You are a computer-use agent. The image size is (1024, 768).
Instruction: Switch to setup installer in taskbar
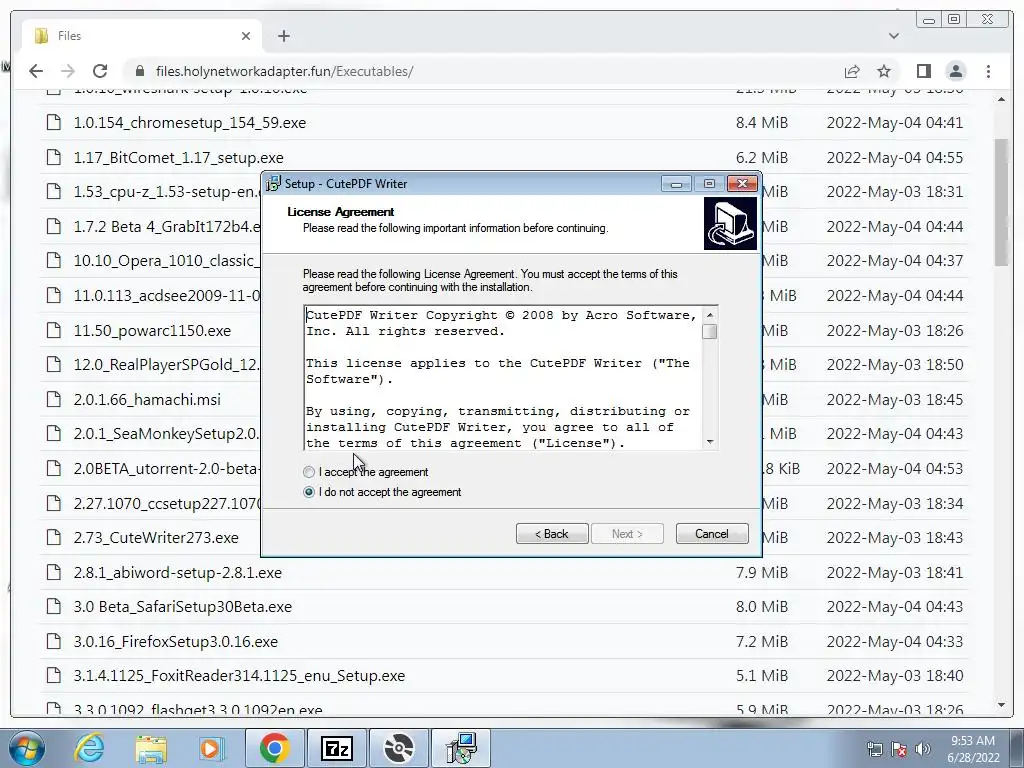click(x=461, y=748)
